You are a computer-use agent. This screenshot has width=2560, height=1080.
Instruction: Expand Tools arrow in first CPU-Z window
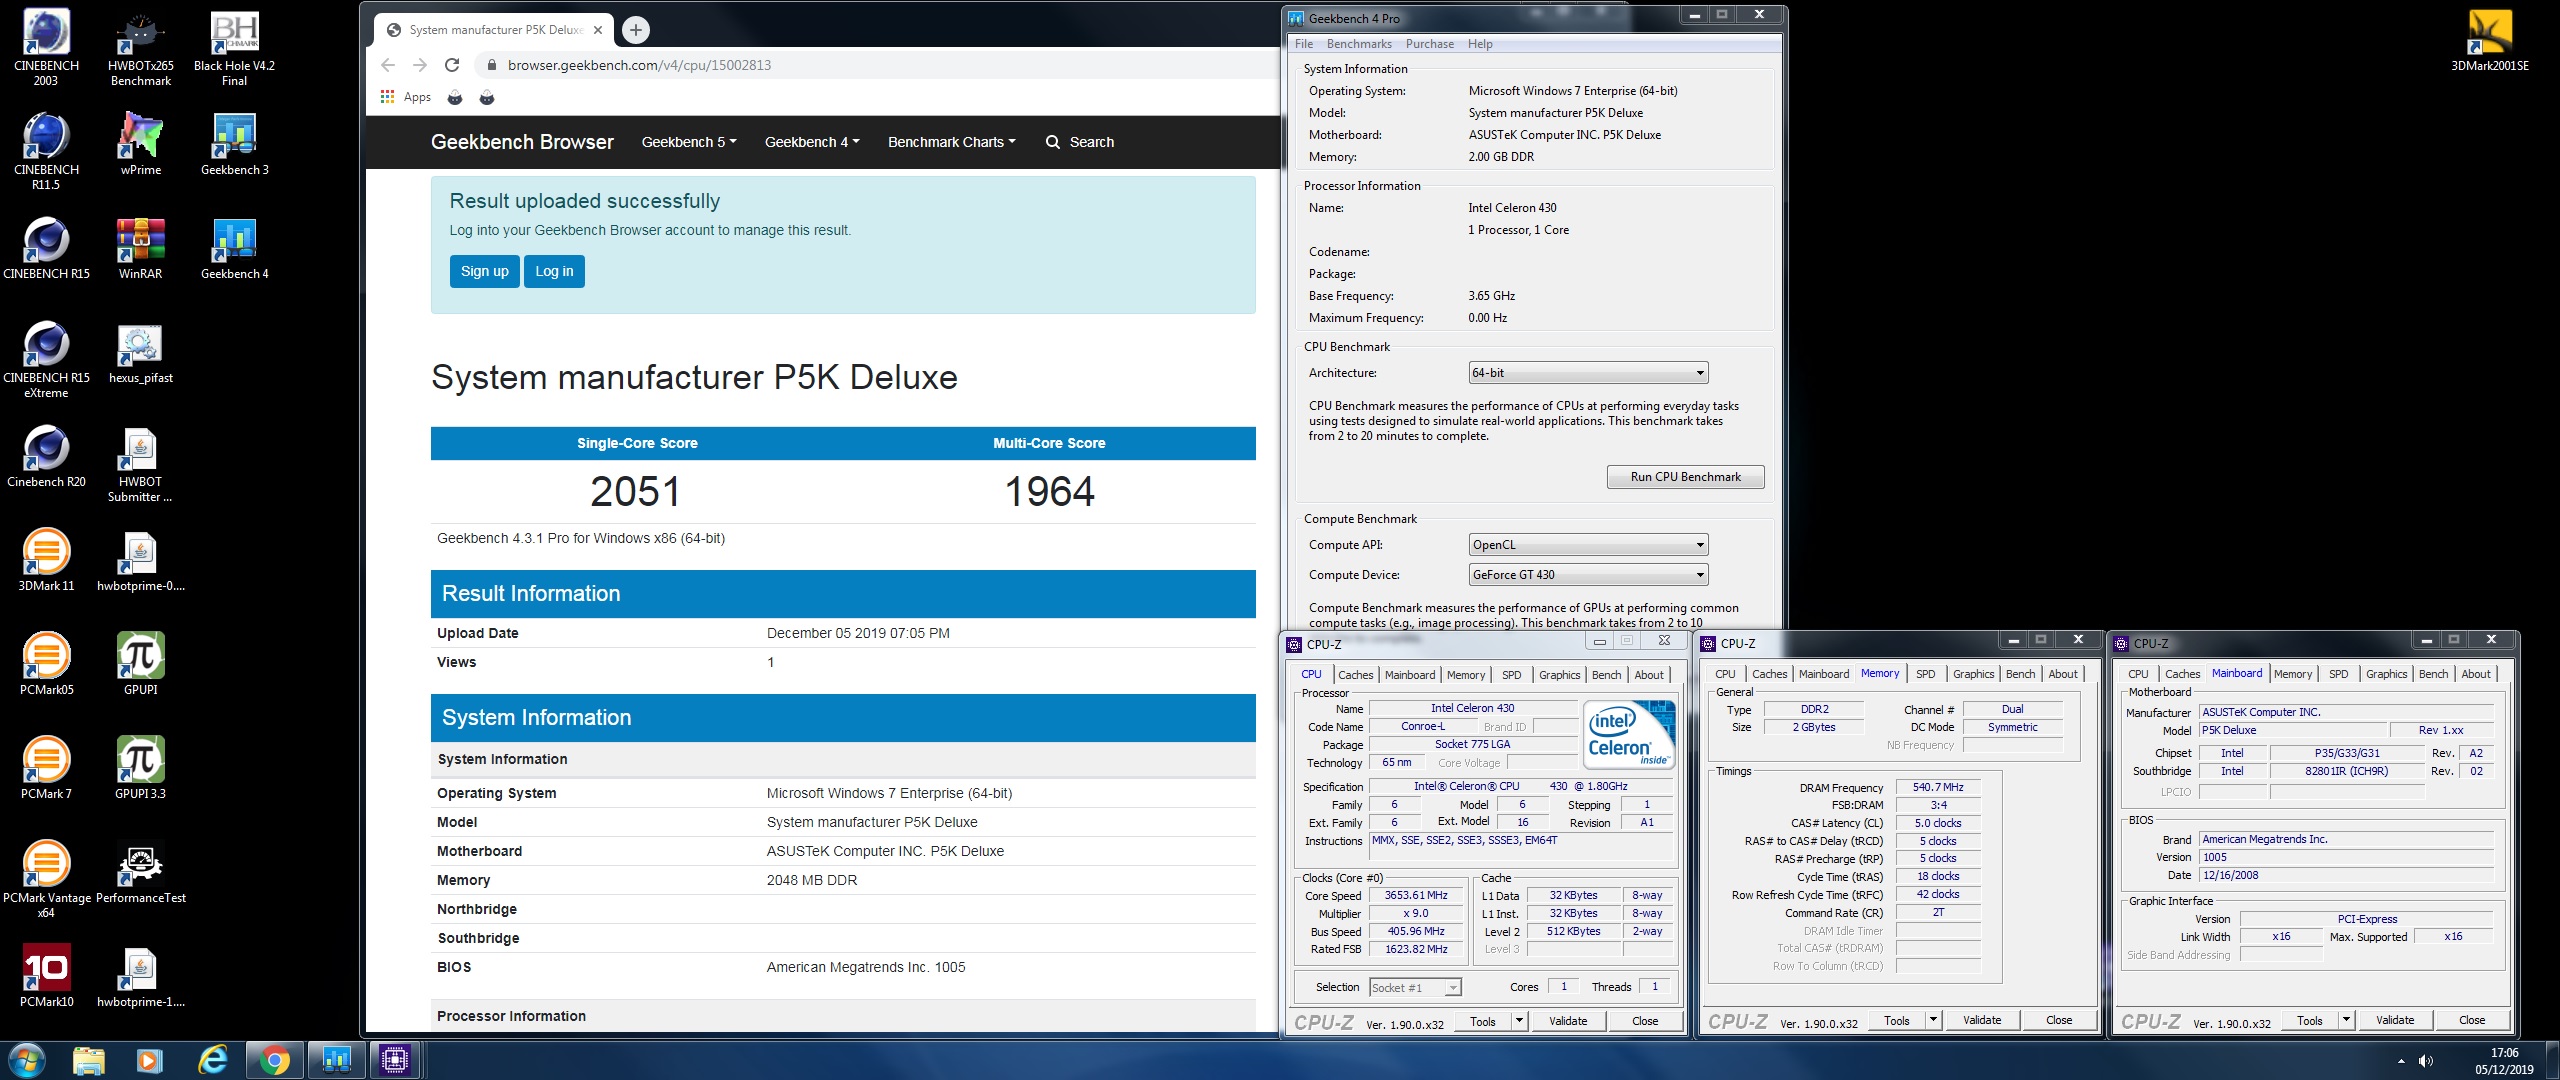coord(1519,1021)
